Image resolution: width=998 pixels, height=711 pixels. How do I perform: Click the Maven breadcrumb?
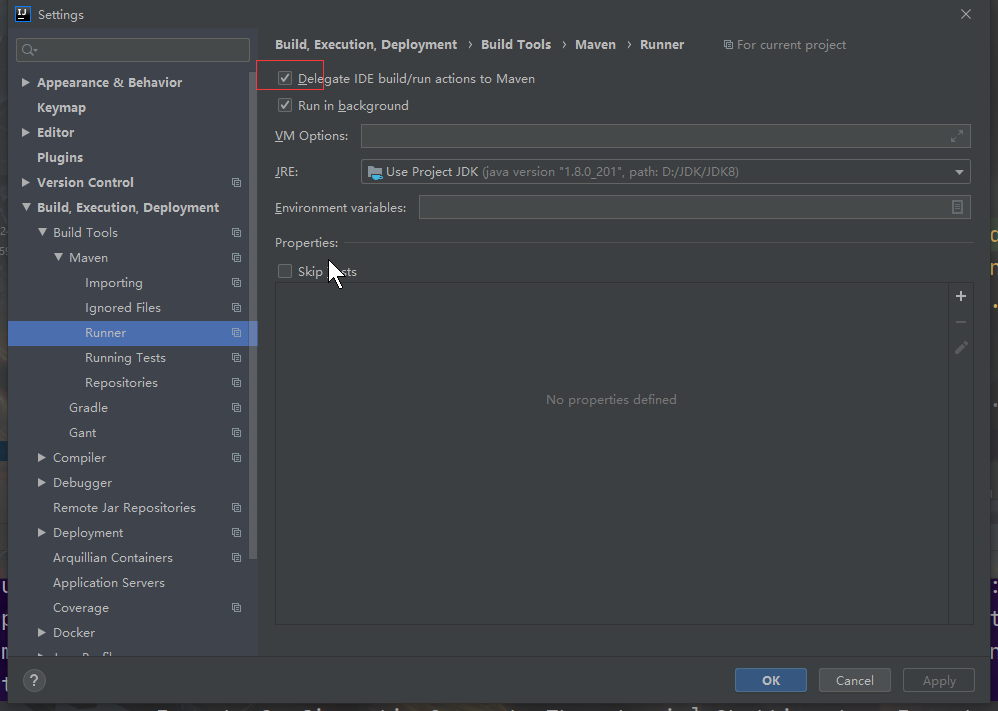click(x=596, y=45)
